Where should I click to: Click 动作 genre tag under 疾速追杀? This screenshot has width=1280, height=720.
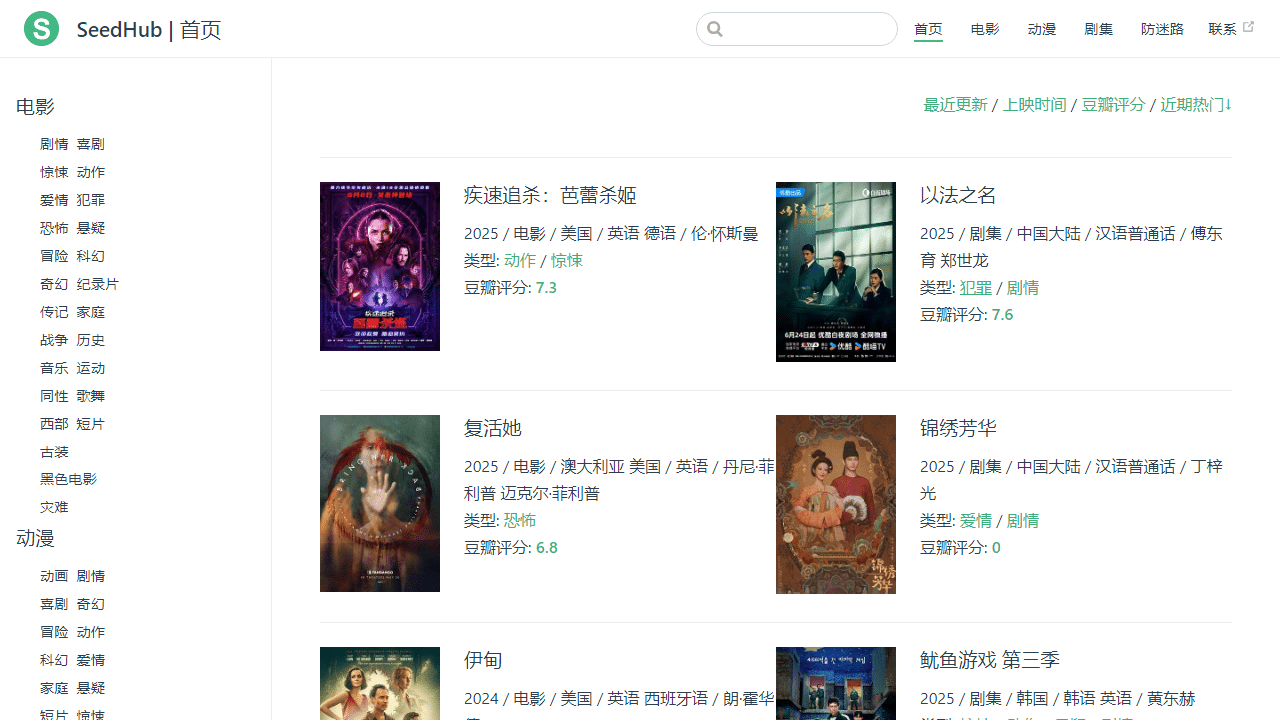520,260
